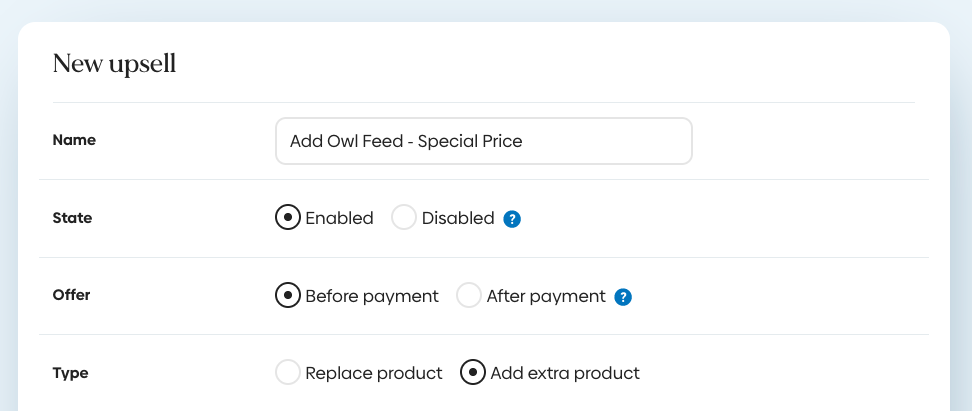
Task: Select the Enabled radio button circle
Action: click(x=288, y=218)
